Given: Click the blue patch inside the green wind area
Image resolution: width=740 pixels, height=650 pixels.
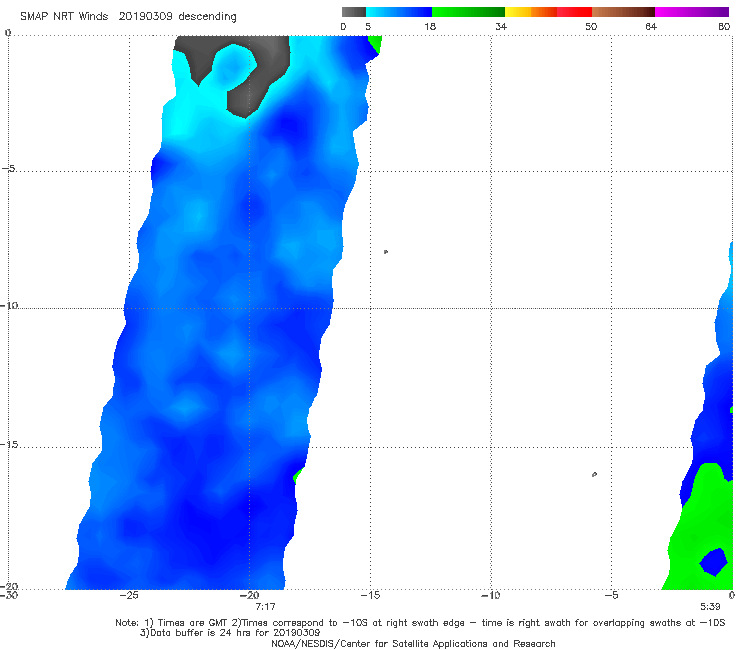Looking at the screenshot, I should click(714, 562).
